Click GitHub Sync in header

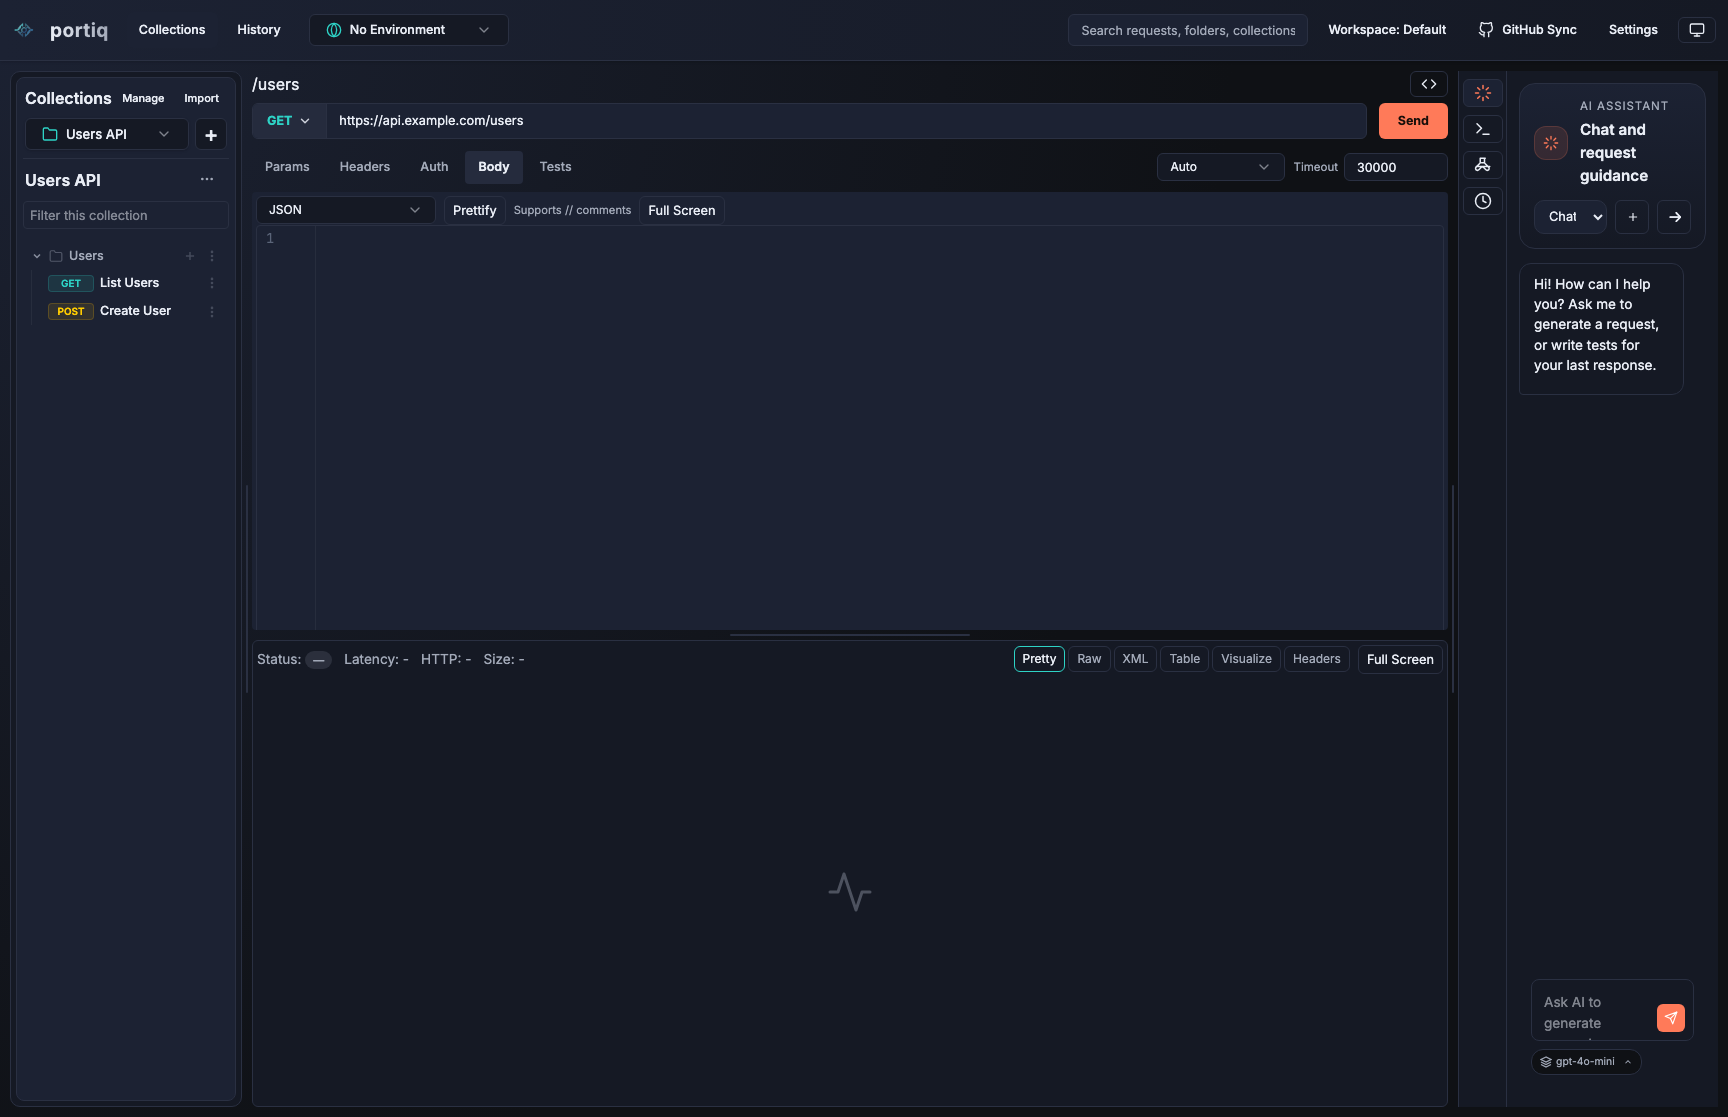[x=1528, y=30]
